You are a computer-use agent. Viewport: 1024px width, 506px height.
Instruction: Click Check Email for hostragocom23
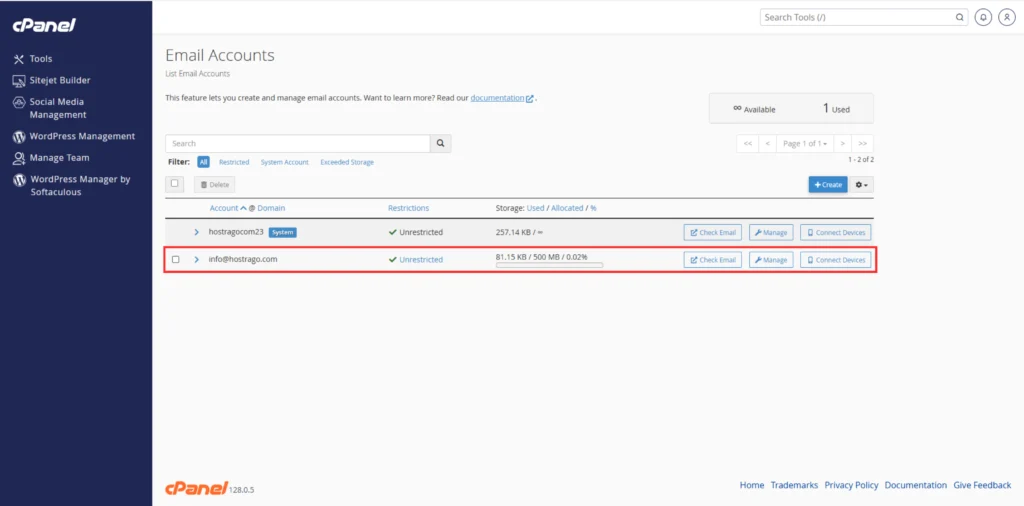[x=712, y=232]
